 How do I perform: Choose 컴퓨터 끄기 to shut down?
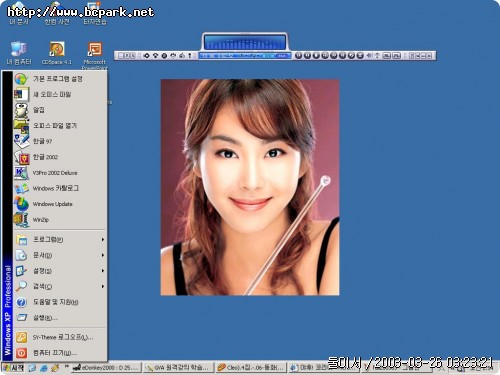click(60, 353)
